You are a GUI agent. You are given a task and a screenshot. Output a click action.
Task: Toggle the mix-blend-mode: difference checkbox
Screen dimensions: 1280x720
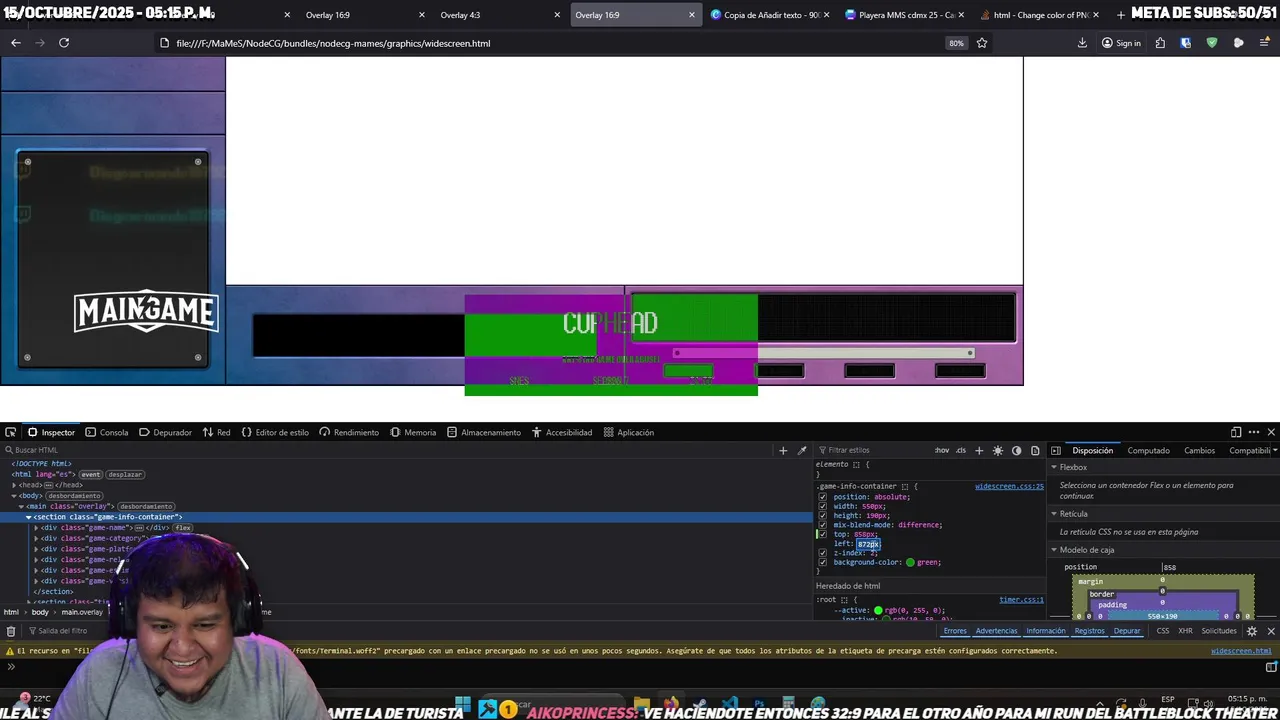click(823, 525)
